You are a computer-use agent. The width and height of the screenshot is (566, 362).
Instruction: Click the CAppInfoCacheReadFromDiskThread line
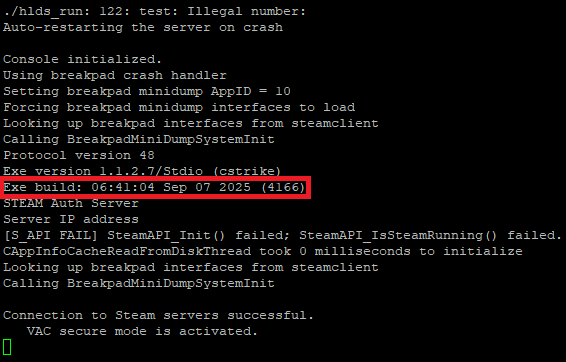tap(263, 251)
